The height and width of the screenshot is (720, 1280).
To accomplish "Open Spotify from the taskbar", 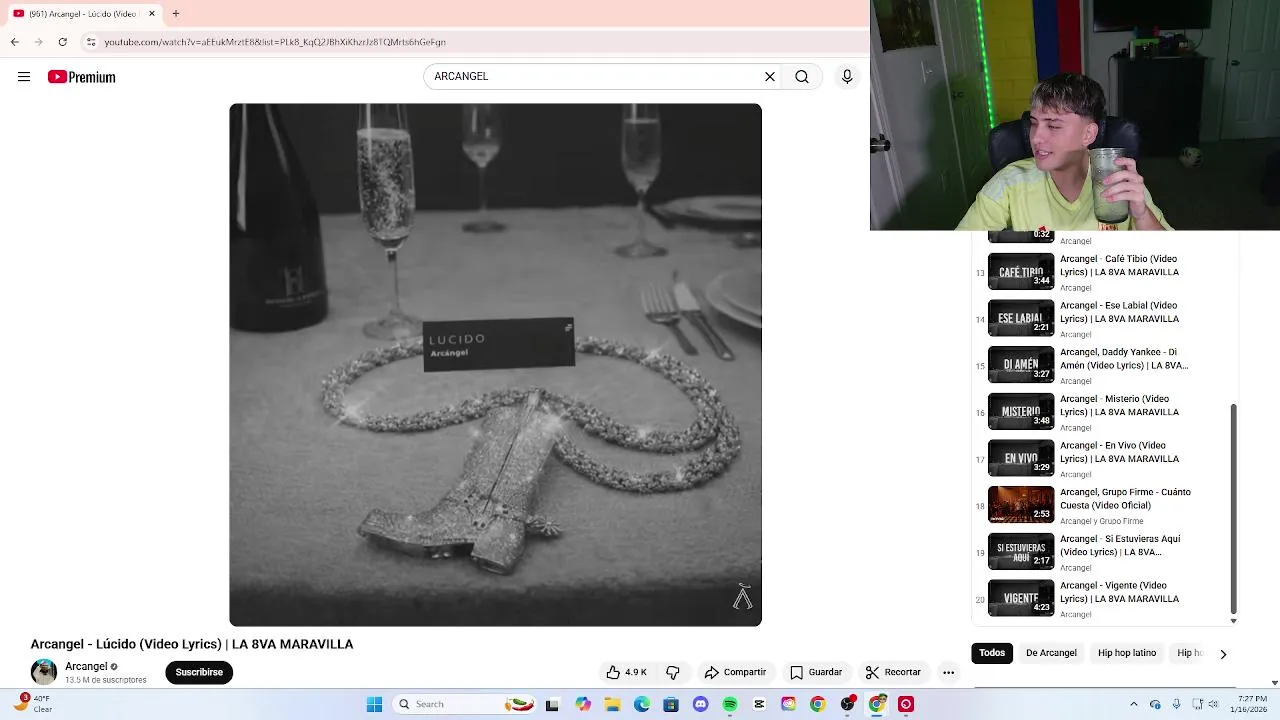I will 730,704.
